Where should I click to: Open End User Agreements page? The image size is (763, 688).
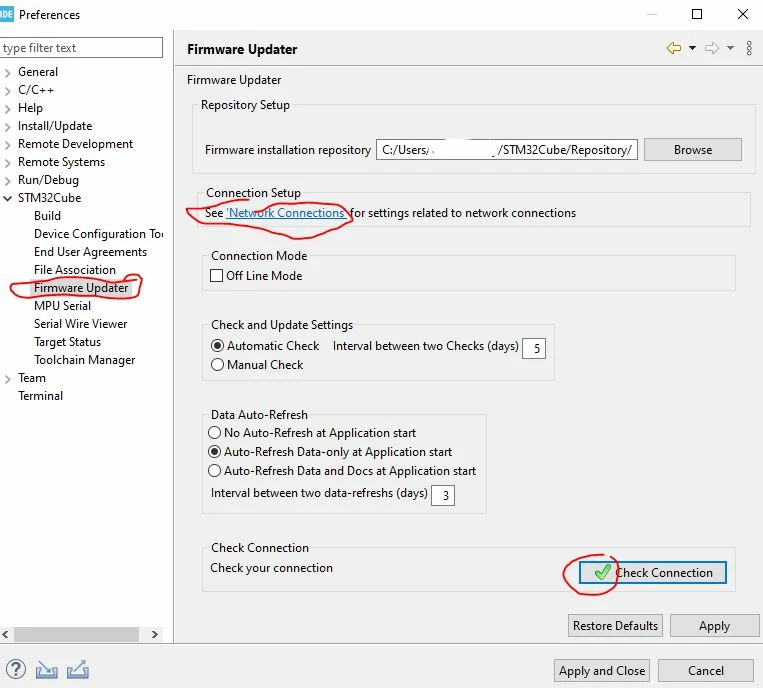90,252
